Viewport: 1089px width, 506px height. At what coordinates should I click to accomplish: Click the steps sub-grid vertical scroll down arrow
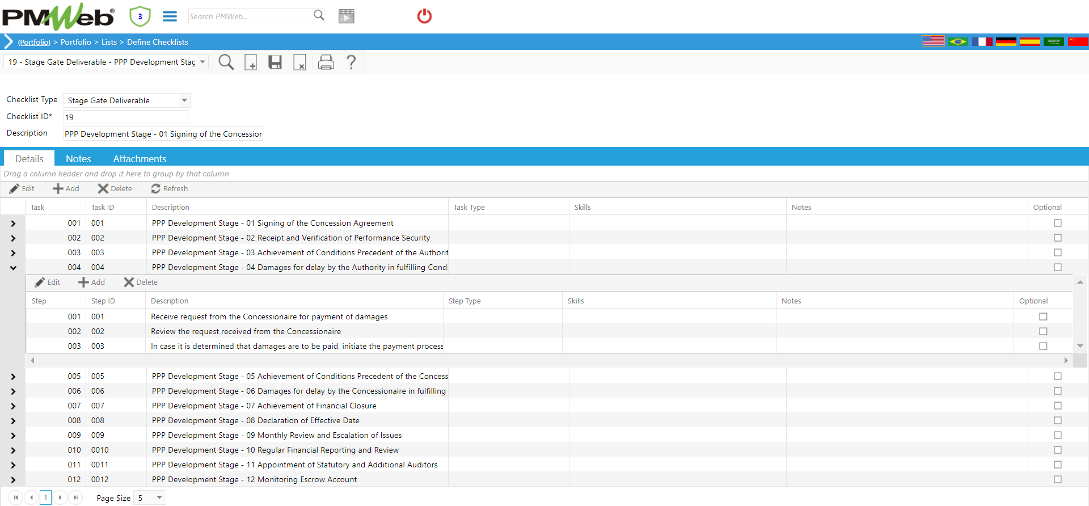(1079, 345)
